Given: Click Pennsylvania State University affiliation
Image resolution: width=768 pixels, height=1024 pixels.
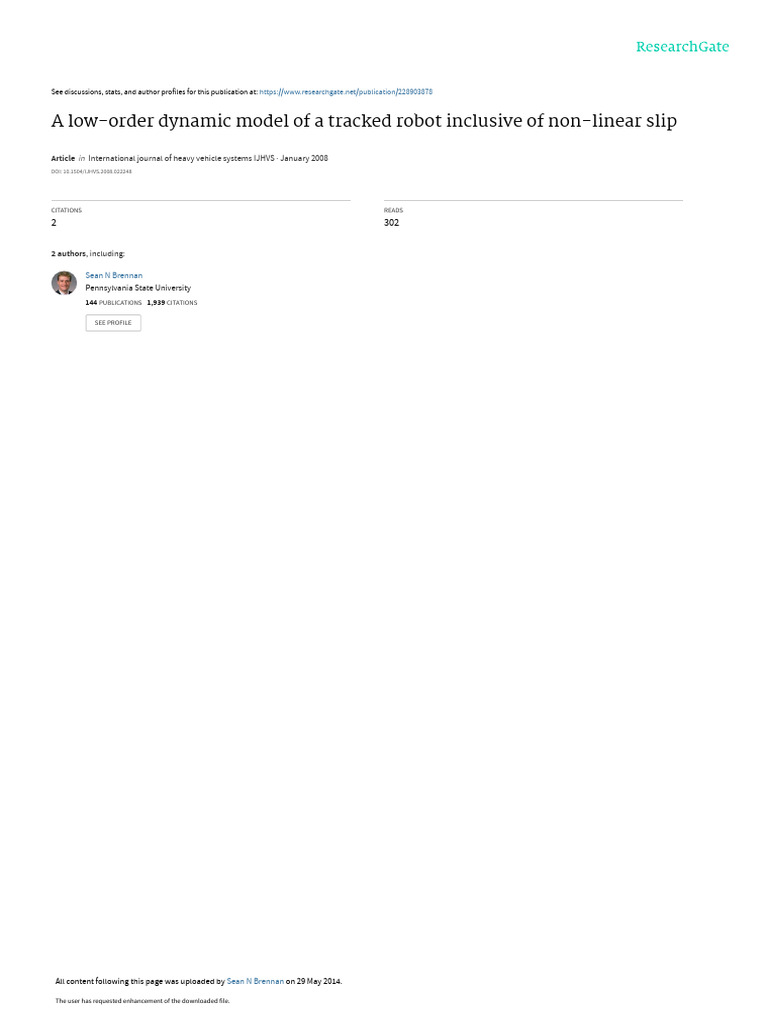Looking at the screenshot, I should 138,288.
